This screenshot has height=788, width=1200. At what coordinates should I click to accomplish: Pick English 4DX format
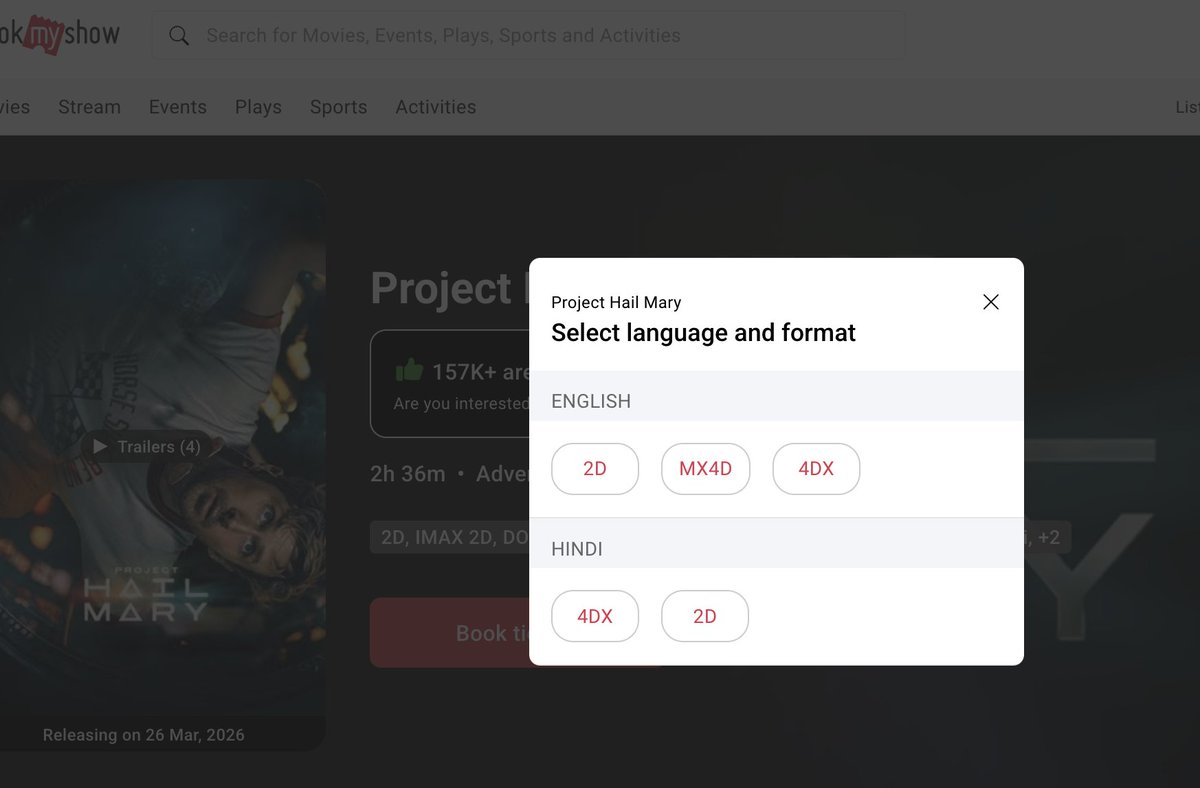(816, 469)
